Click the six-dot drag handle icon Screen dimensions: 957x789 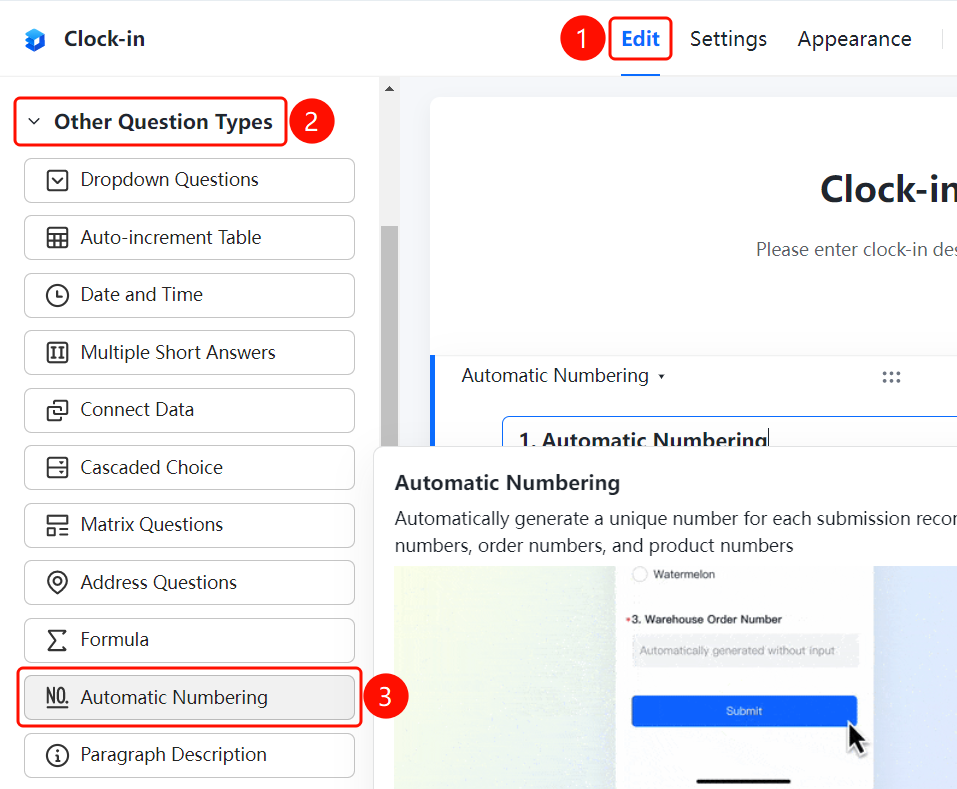click(891, 377)
